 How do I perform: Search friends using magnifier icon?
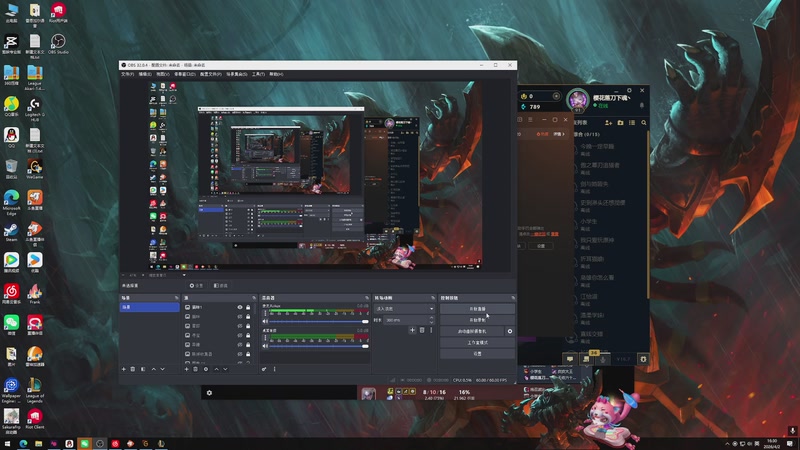[x=644, y=122]
